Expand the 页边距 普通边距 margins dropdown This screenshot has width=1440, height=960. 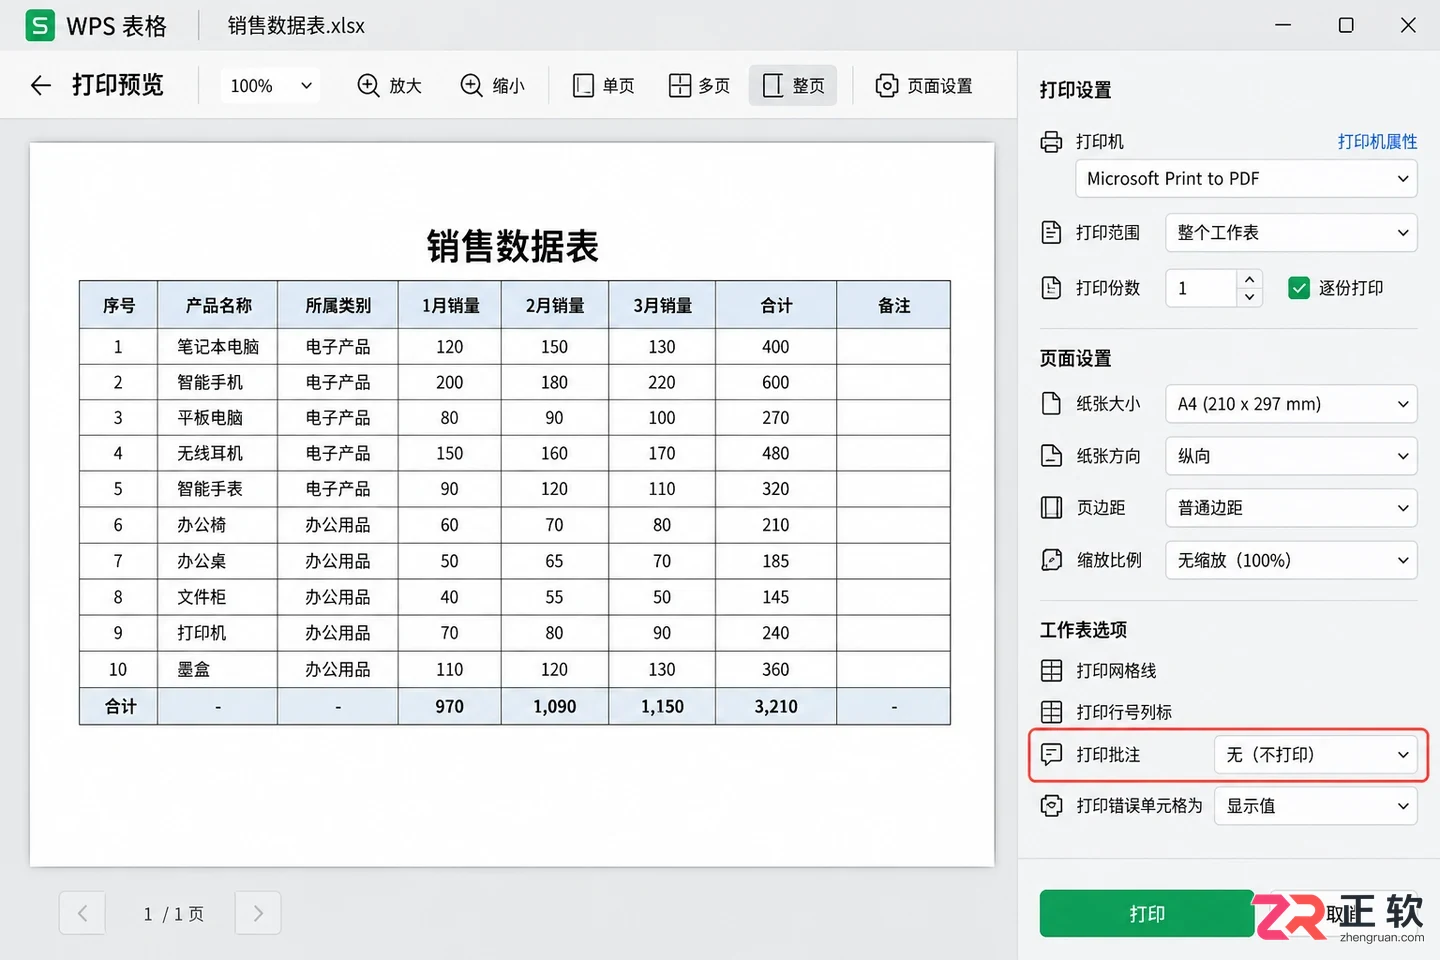pyautogui.click(x=1291, y=508)
